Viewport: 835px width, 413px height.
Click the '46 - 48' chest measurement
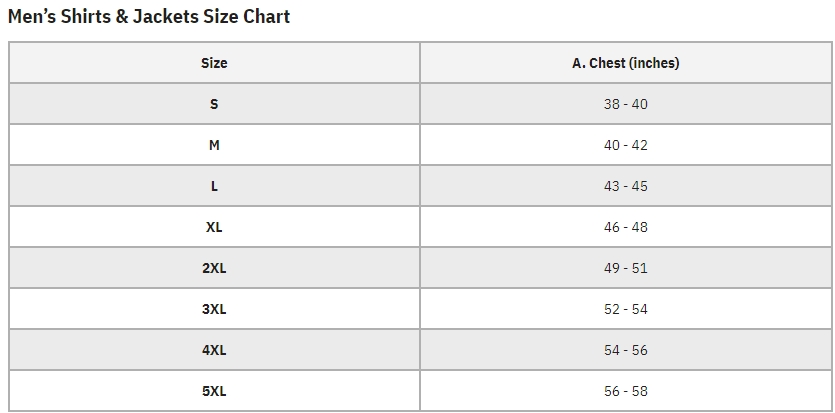[625, 227]
